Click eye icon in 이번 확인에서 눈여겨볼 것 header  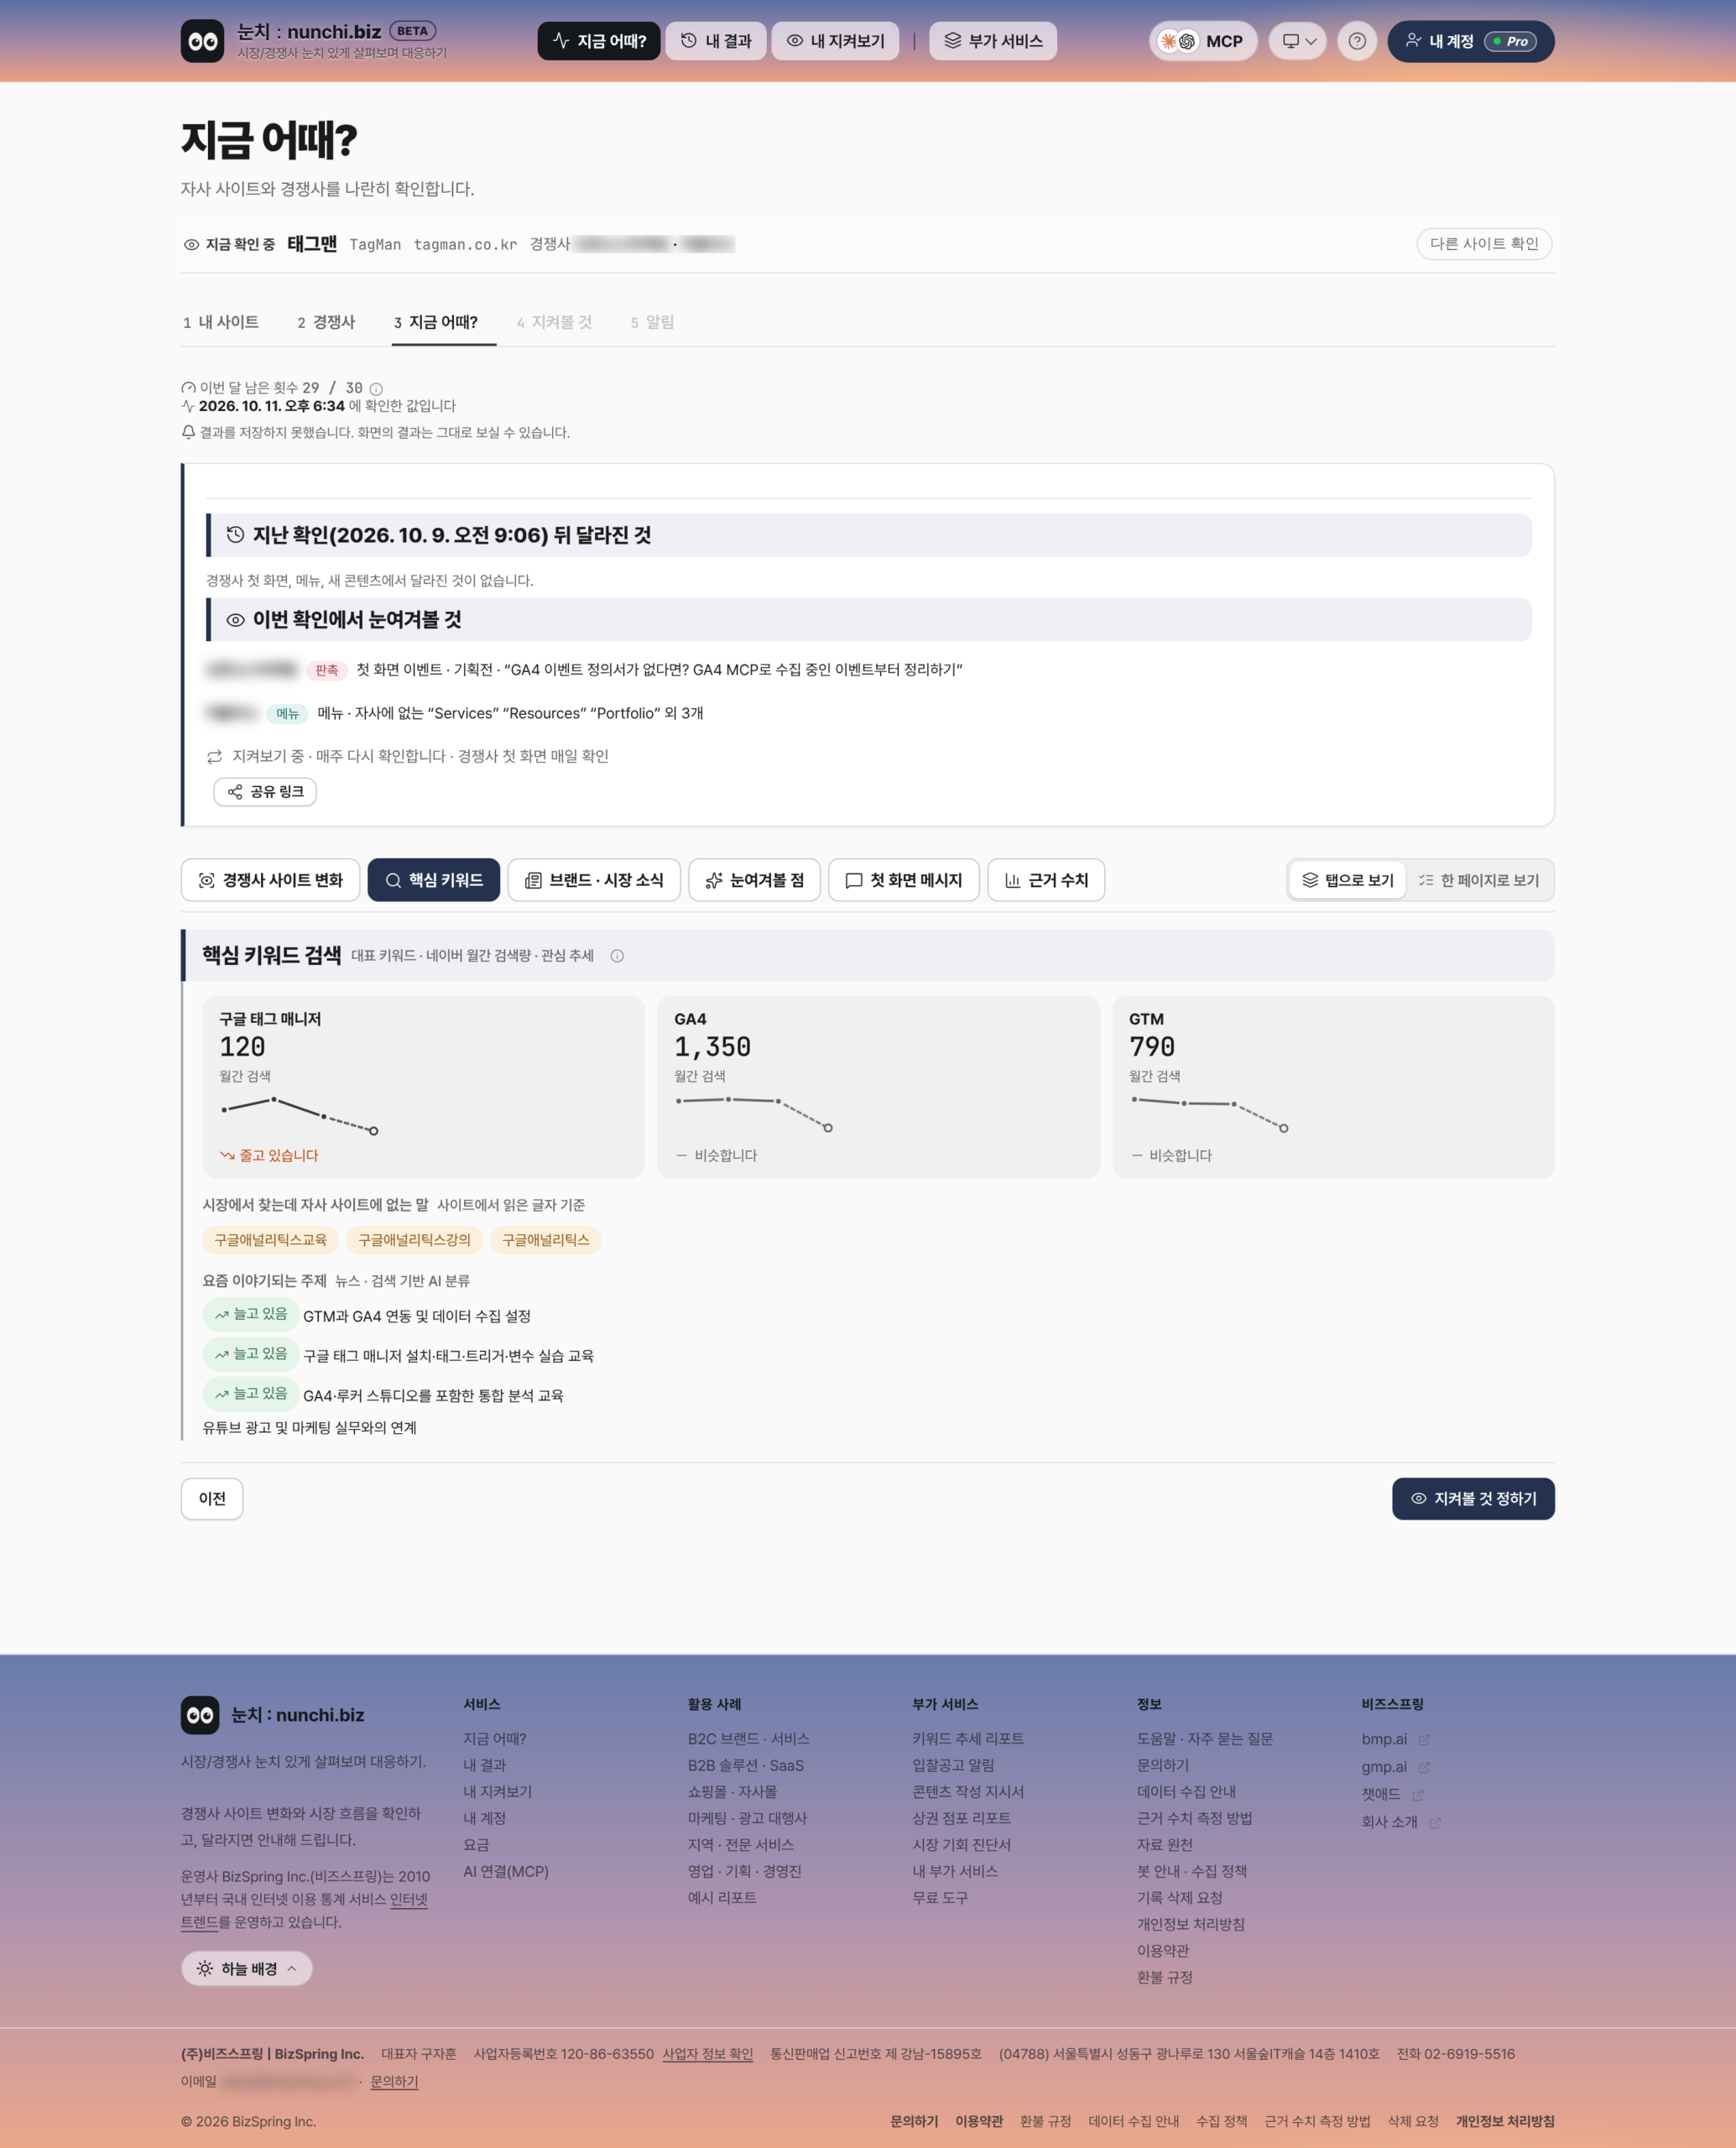[x=235, y=619]
